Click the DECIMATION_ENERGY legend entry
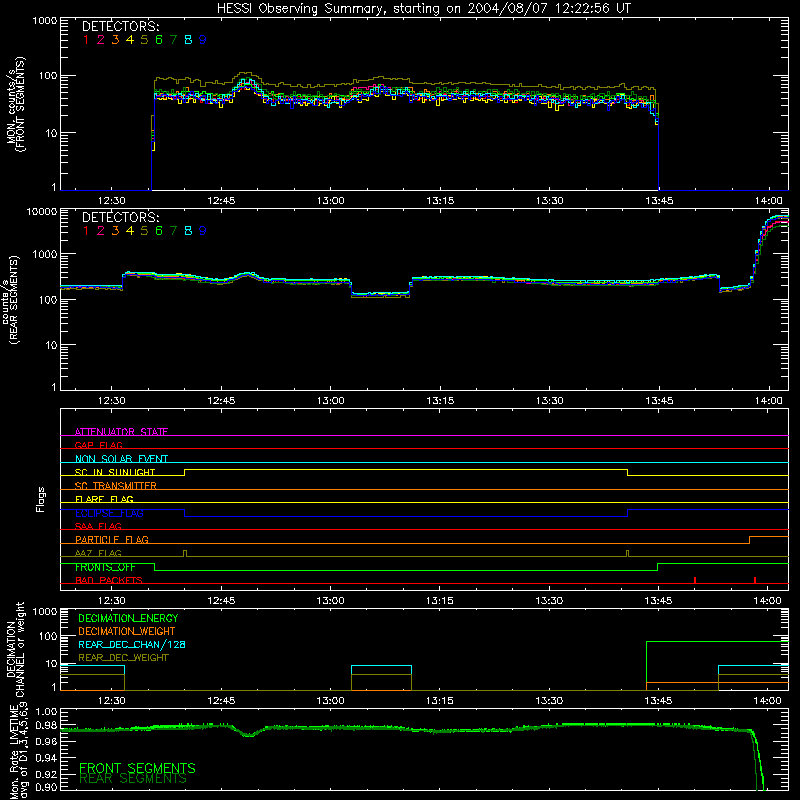 point(128,618)
